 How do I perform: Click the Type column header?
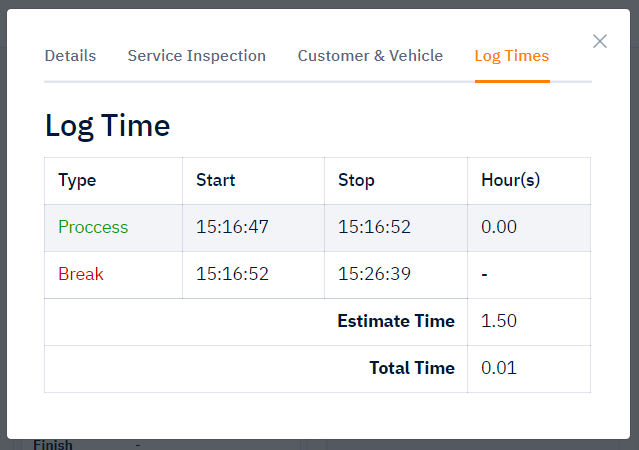click(77, 180)
